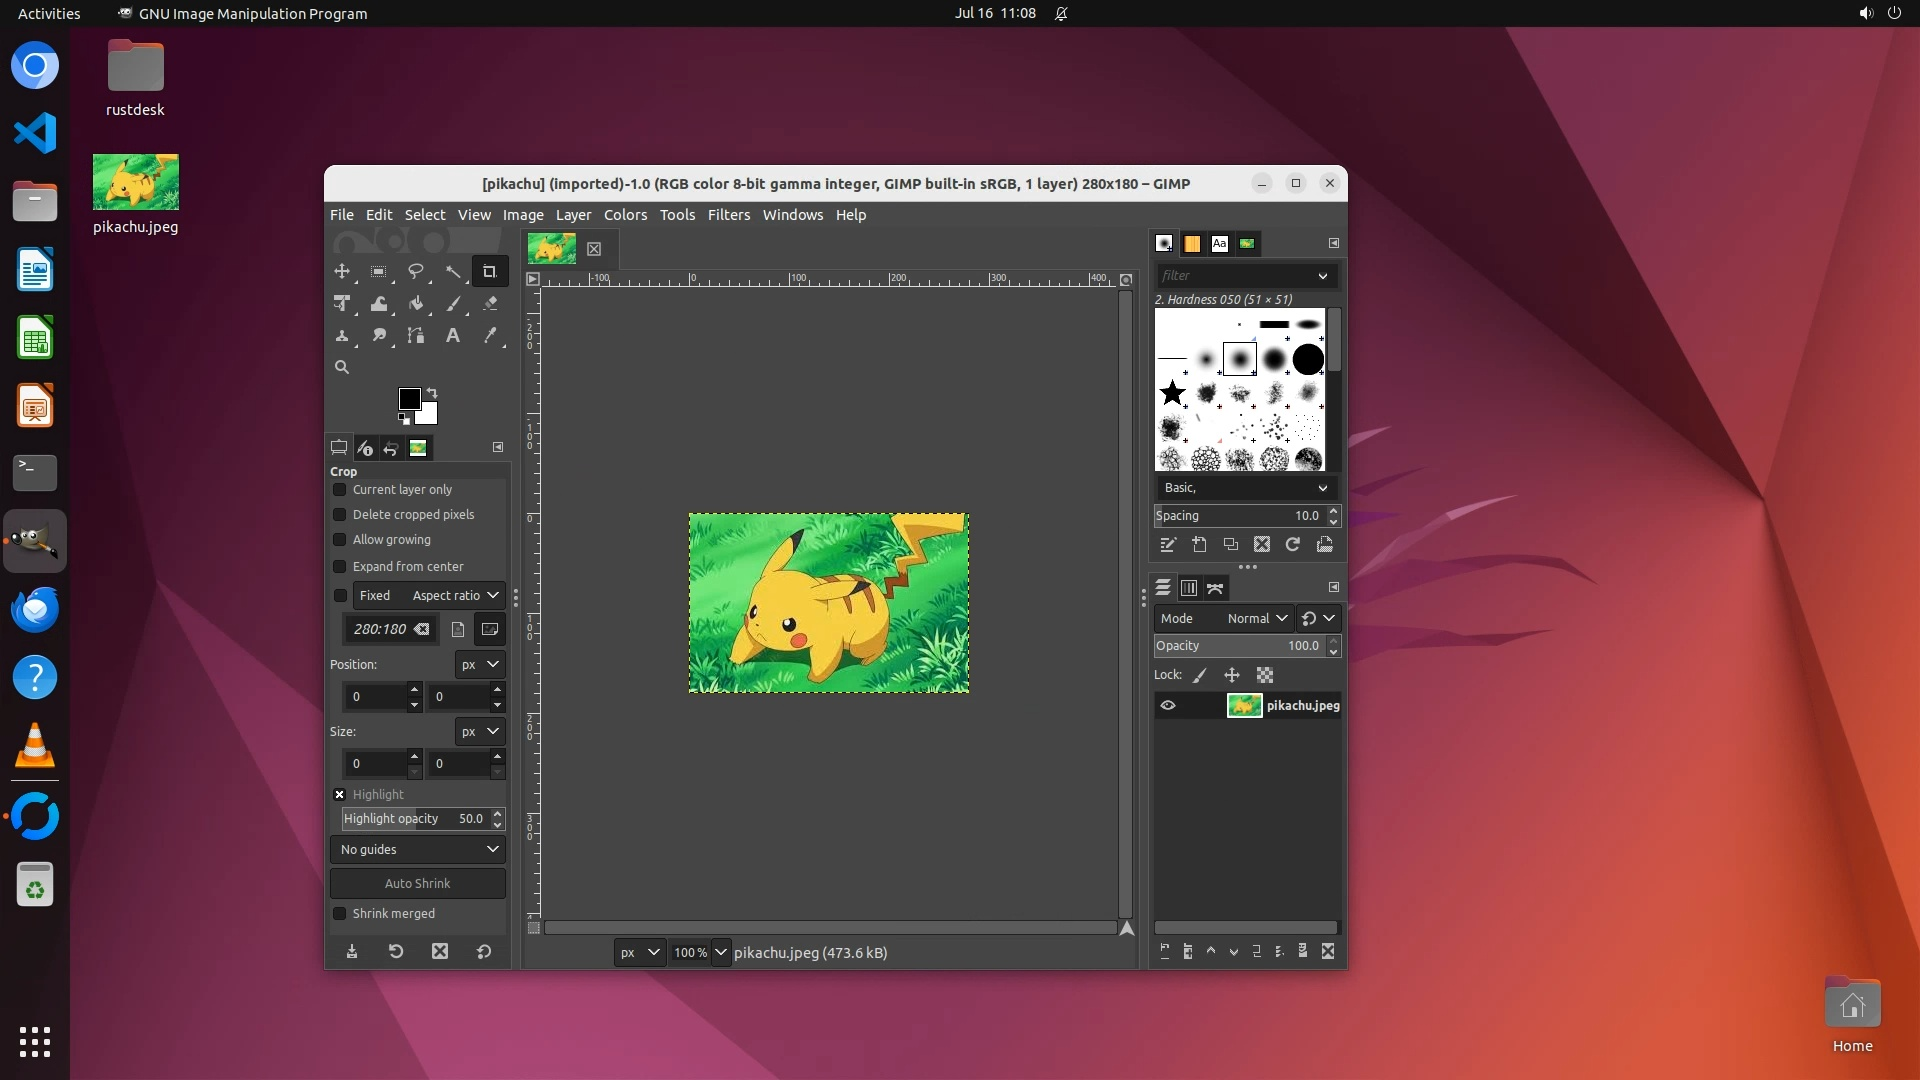The height and width of the screenshot is (1080, 1920).
Task: Select the Move tool in toolbox
Action: [342, 272]
